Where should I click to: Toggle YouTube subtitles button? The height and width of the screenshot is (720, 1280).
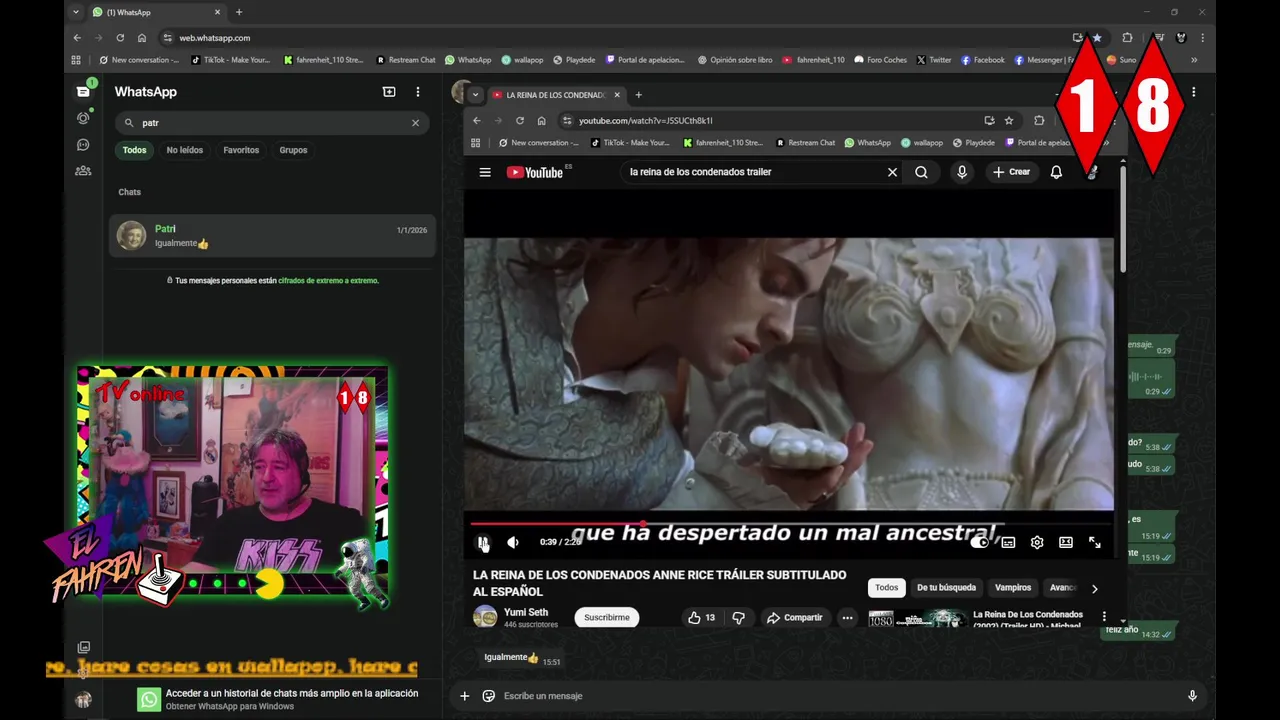click(1008, 542)
